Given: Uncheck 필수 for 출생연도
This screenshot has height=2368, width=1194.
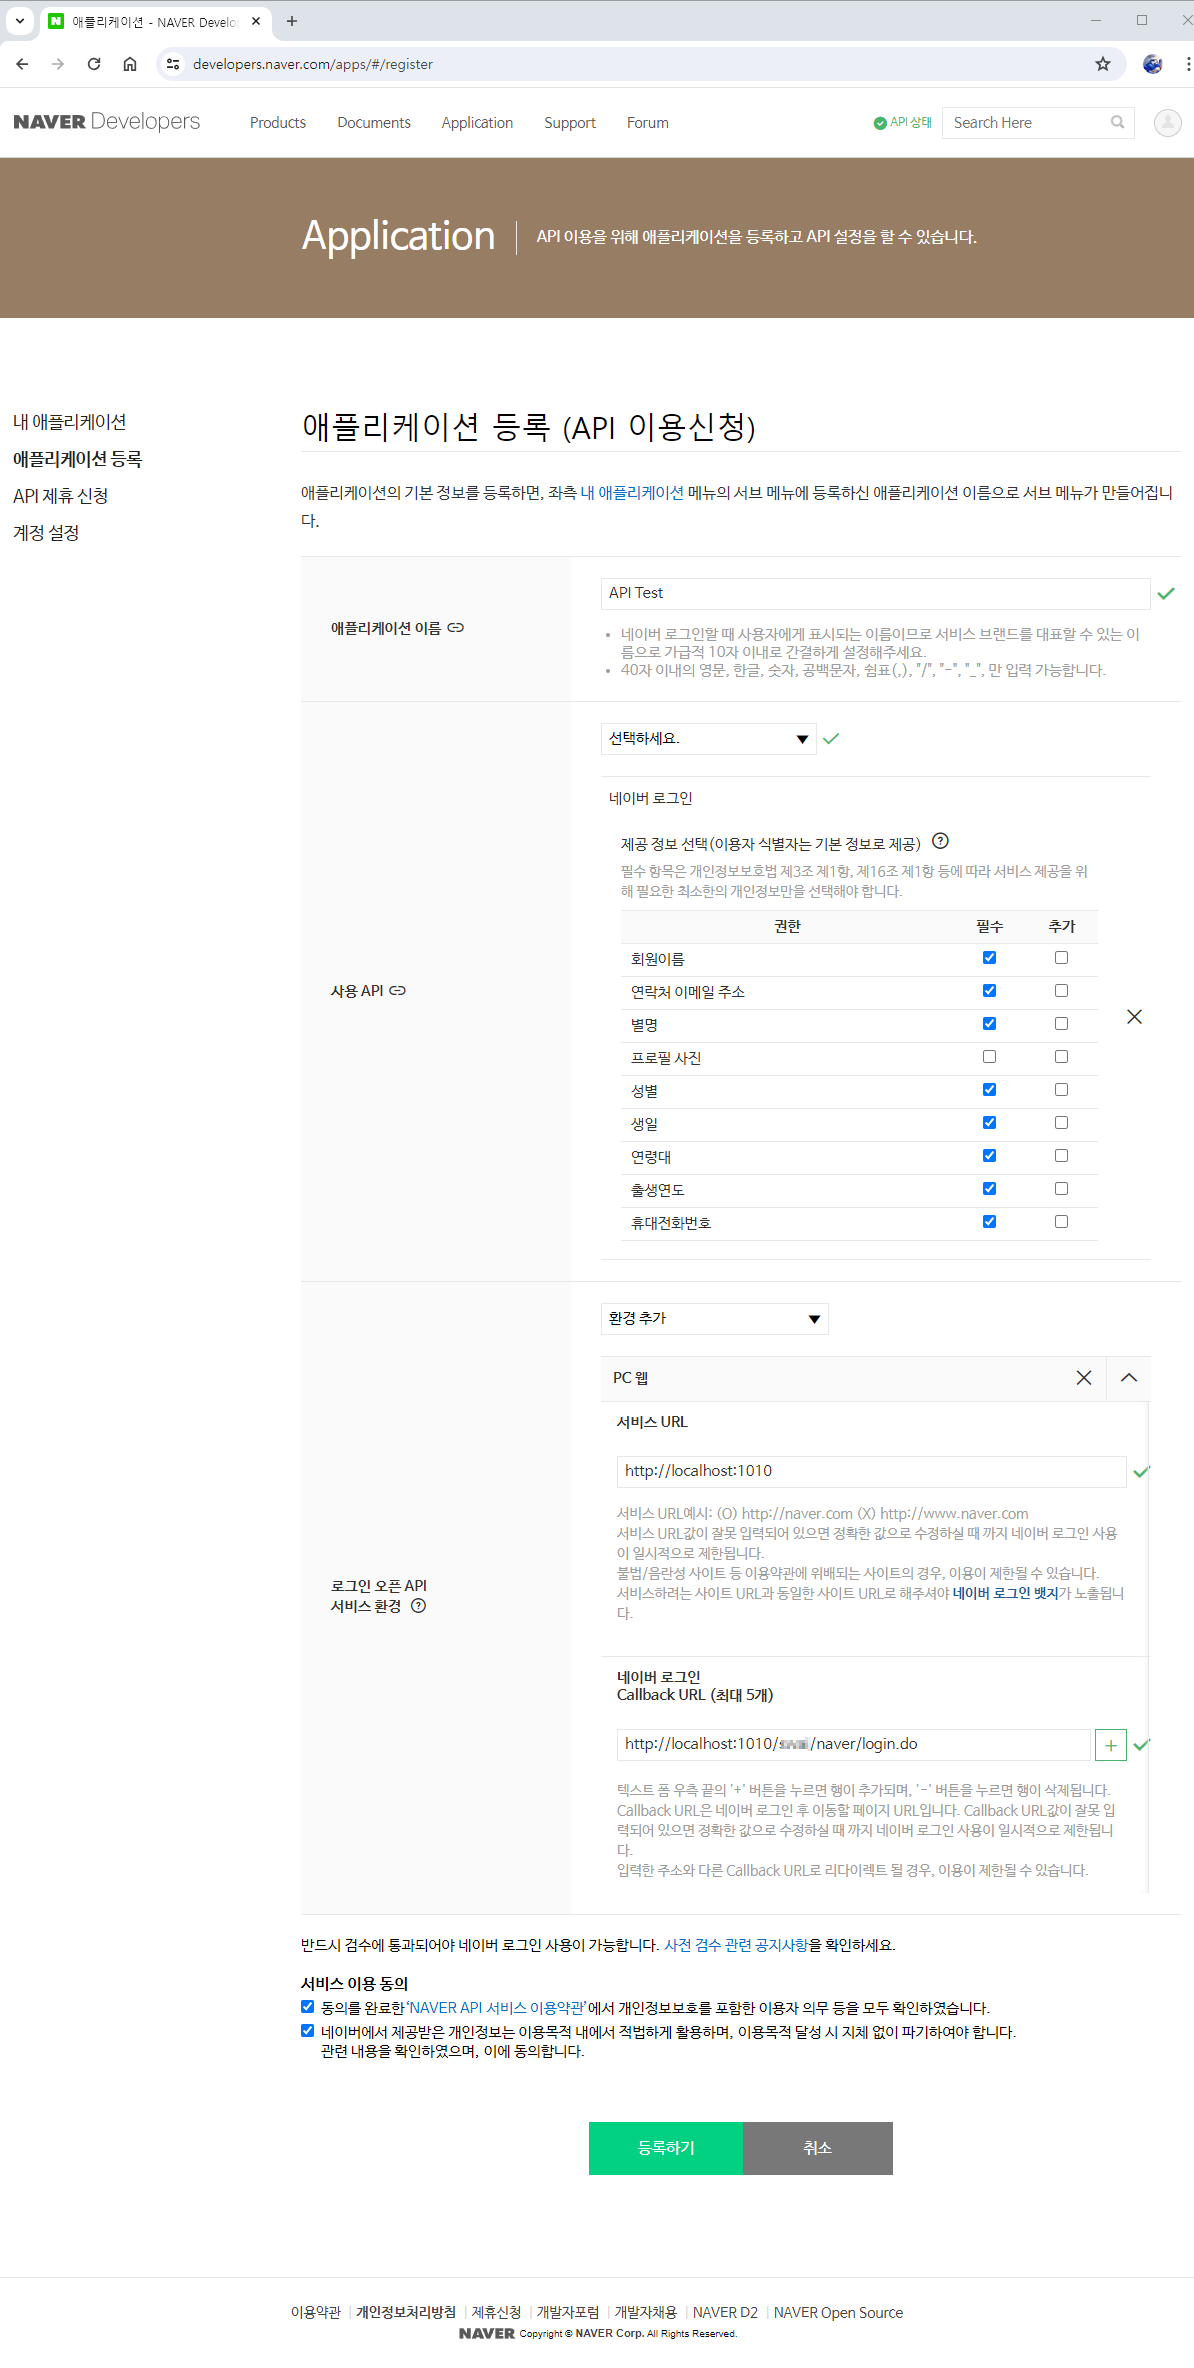Looking at the screenshot, I should (x=990, y=1189).
